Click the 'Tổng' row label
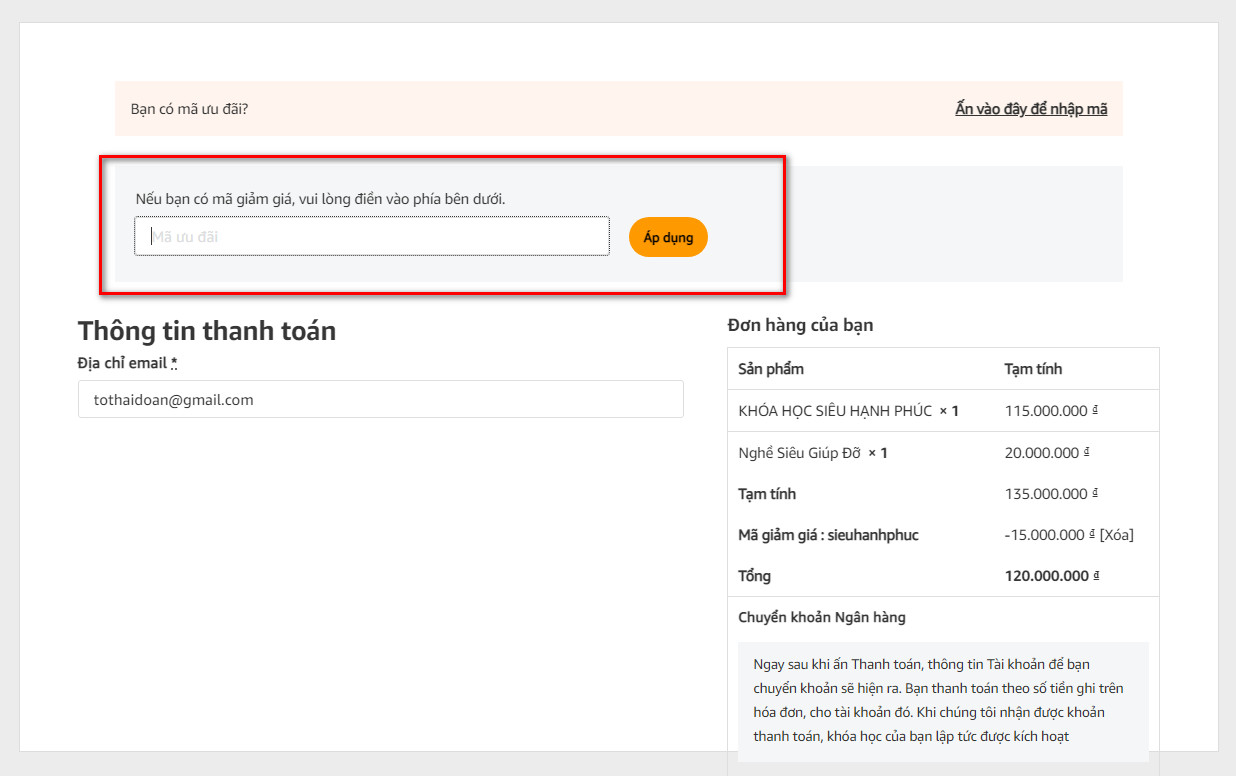 tap(754, 576)
